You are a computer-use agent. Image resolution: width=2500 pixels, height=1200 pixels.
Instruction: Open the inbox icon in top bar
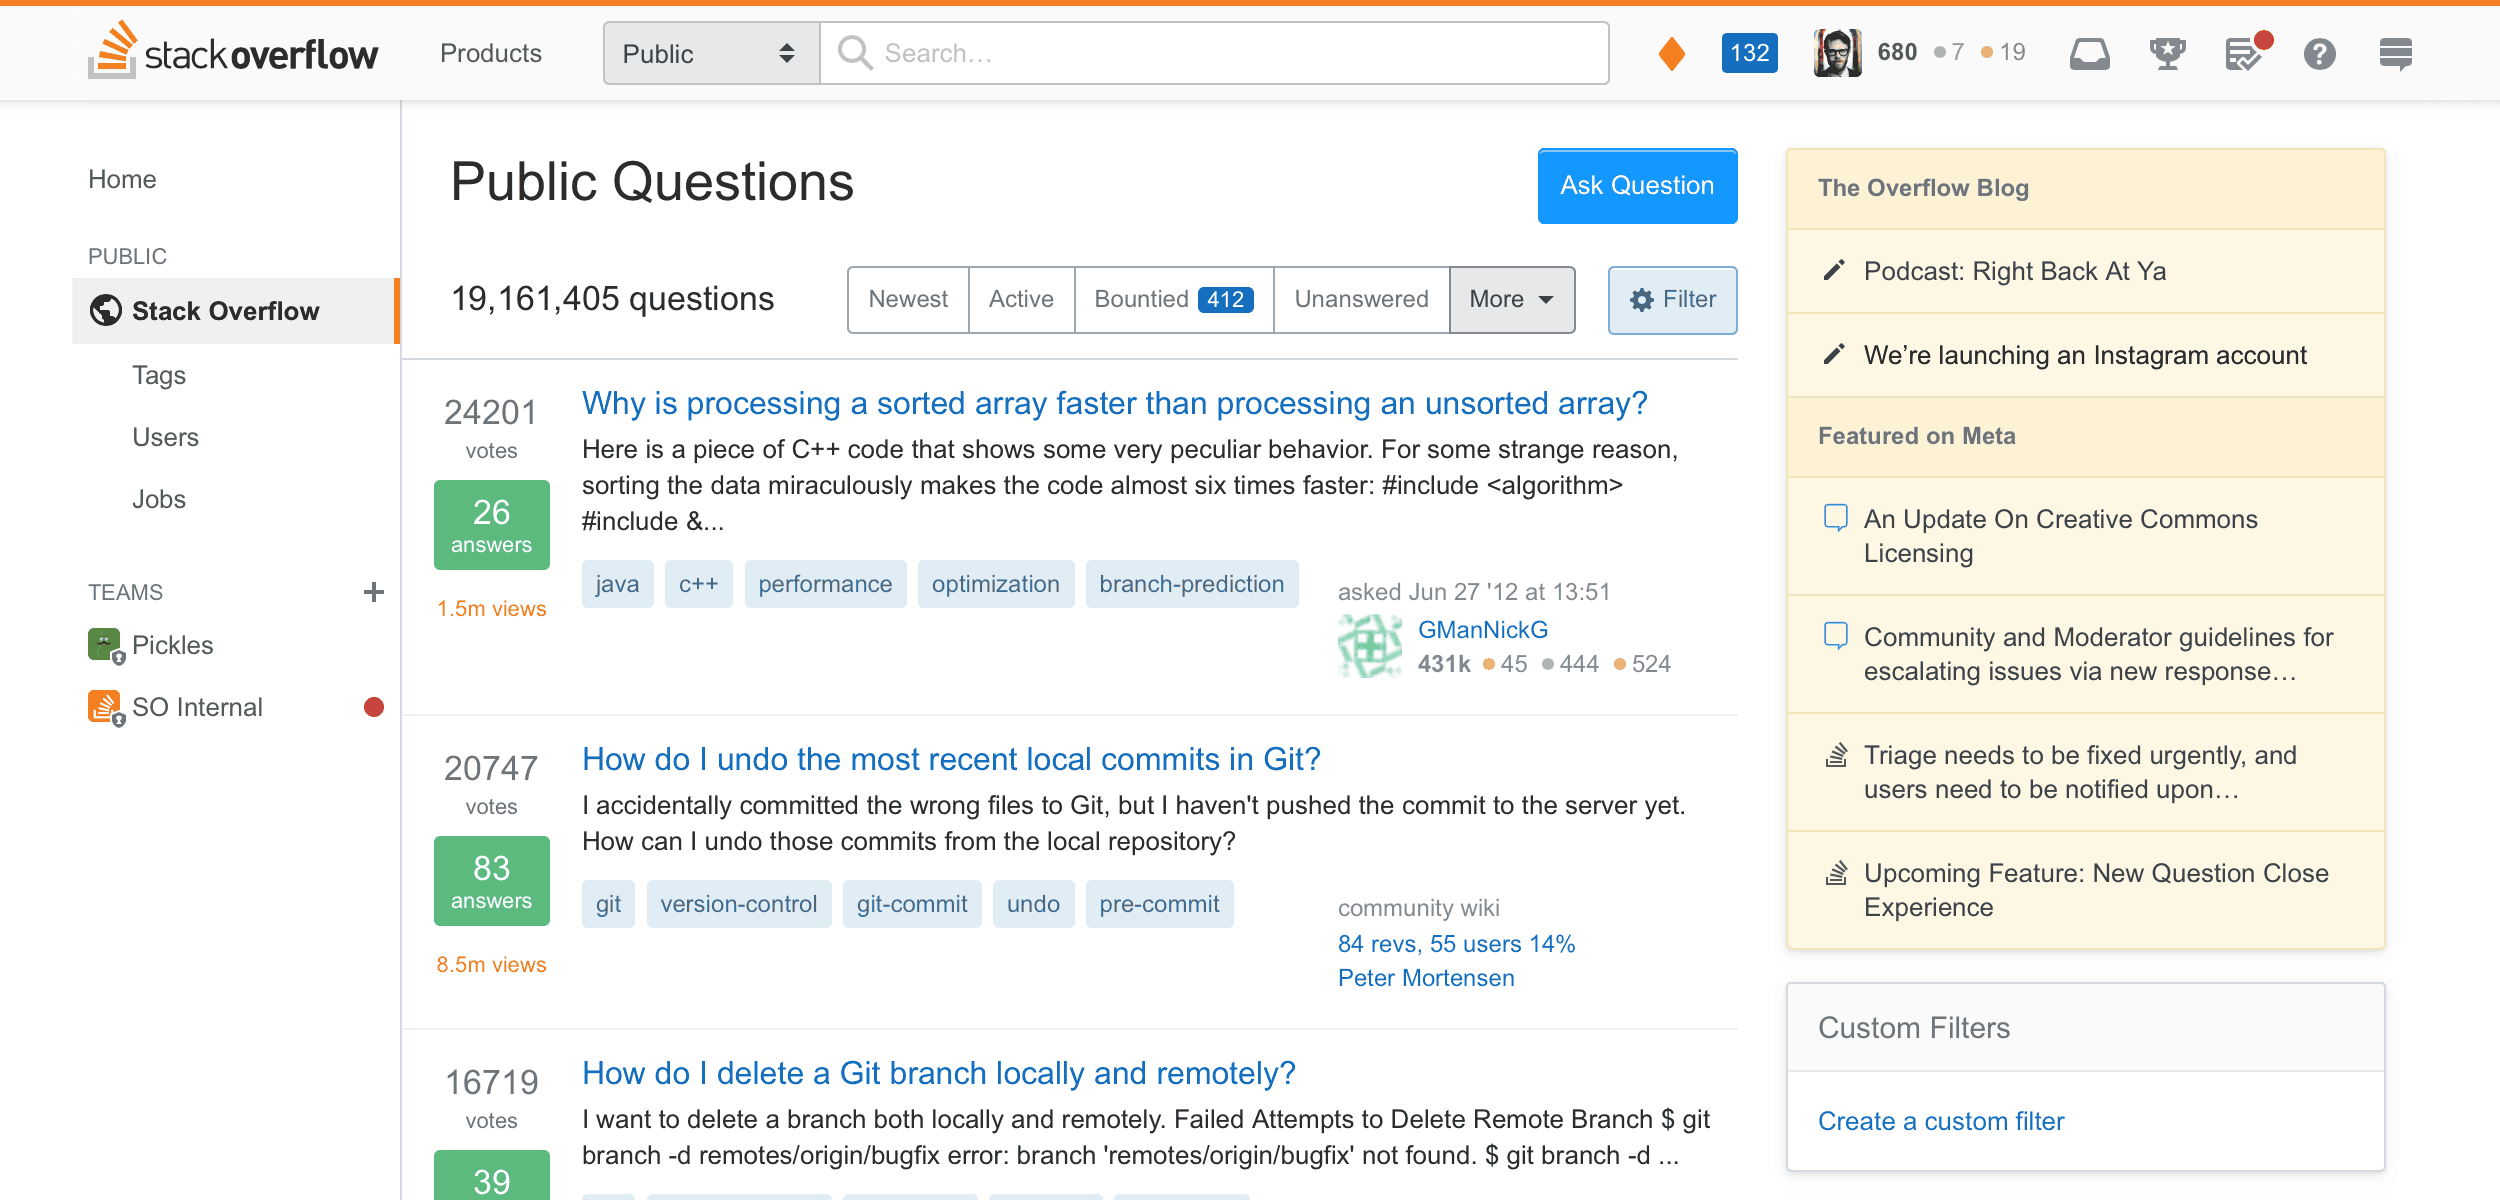click(x=2089, y=53)
